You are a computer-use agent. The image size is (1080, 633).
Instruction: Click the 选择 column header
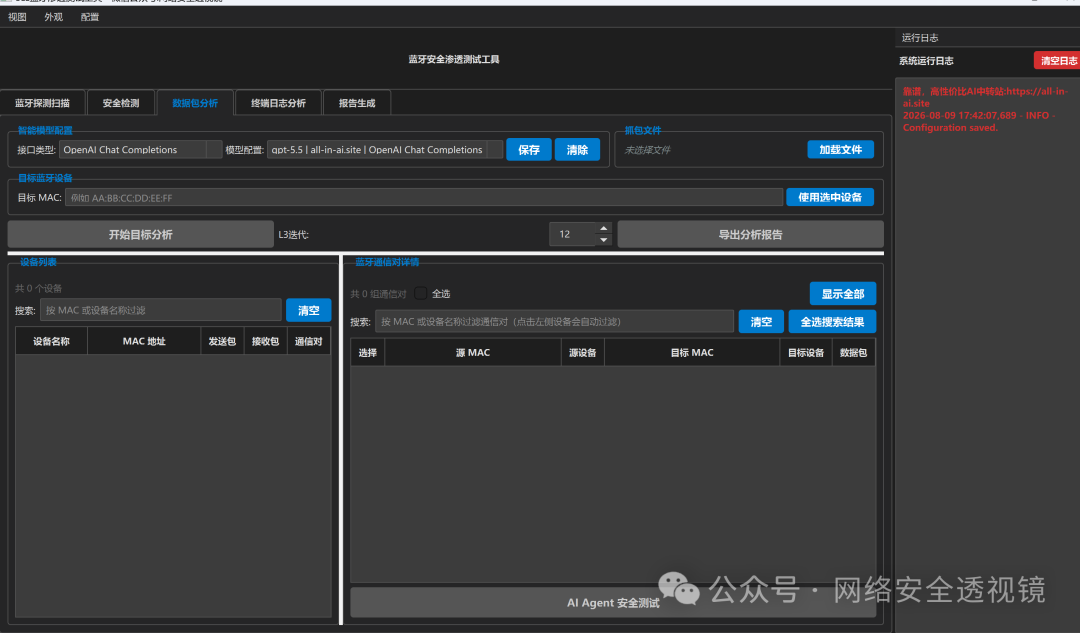(x=368, y=353)
